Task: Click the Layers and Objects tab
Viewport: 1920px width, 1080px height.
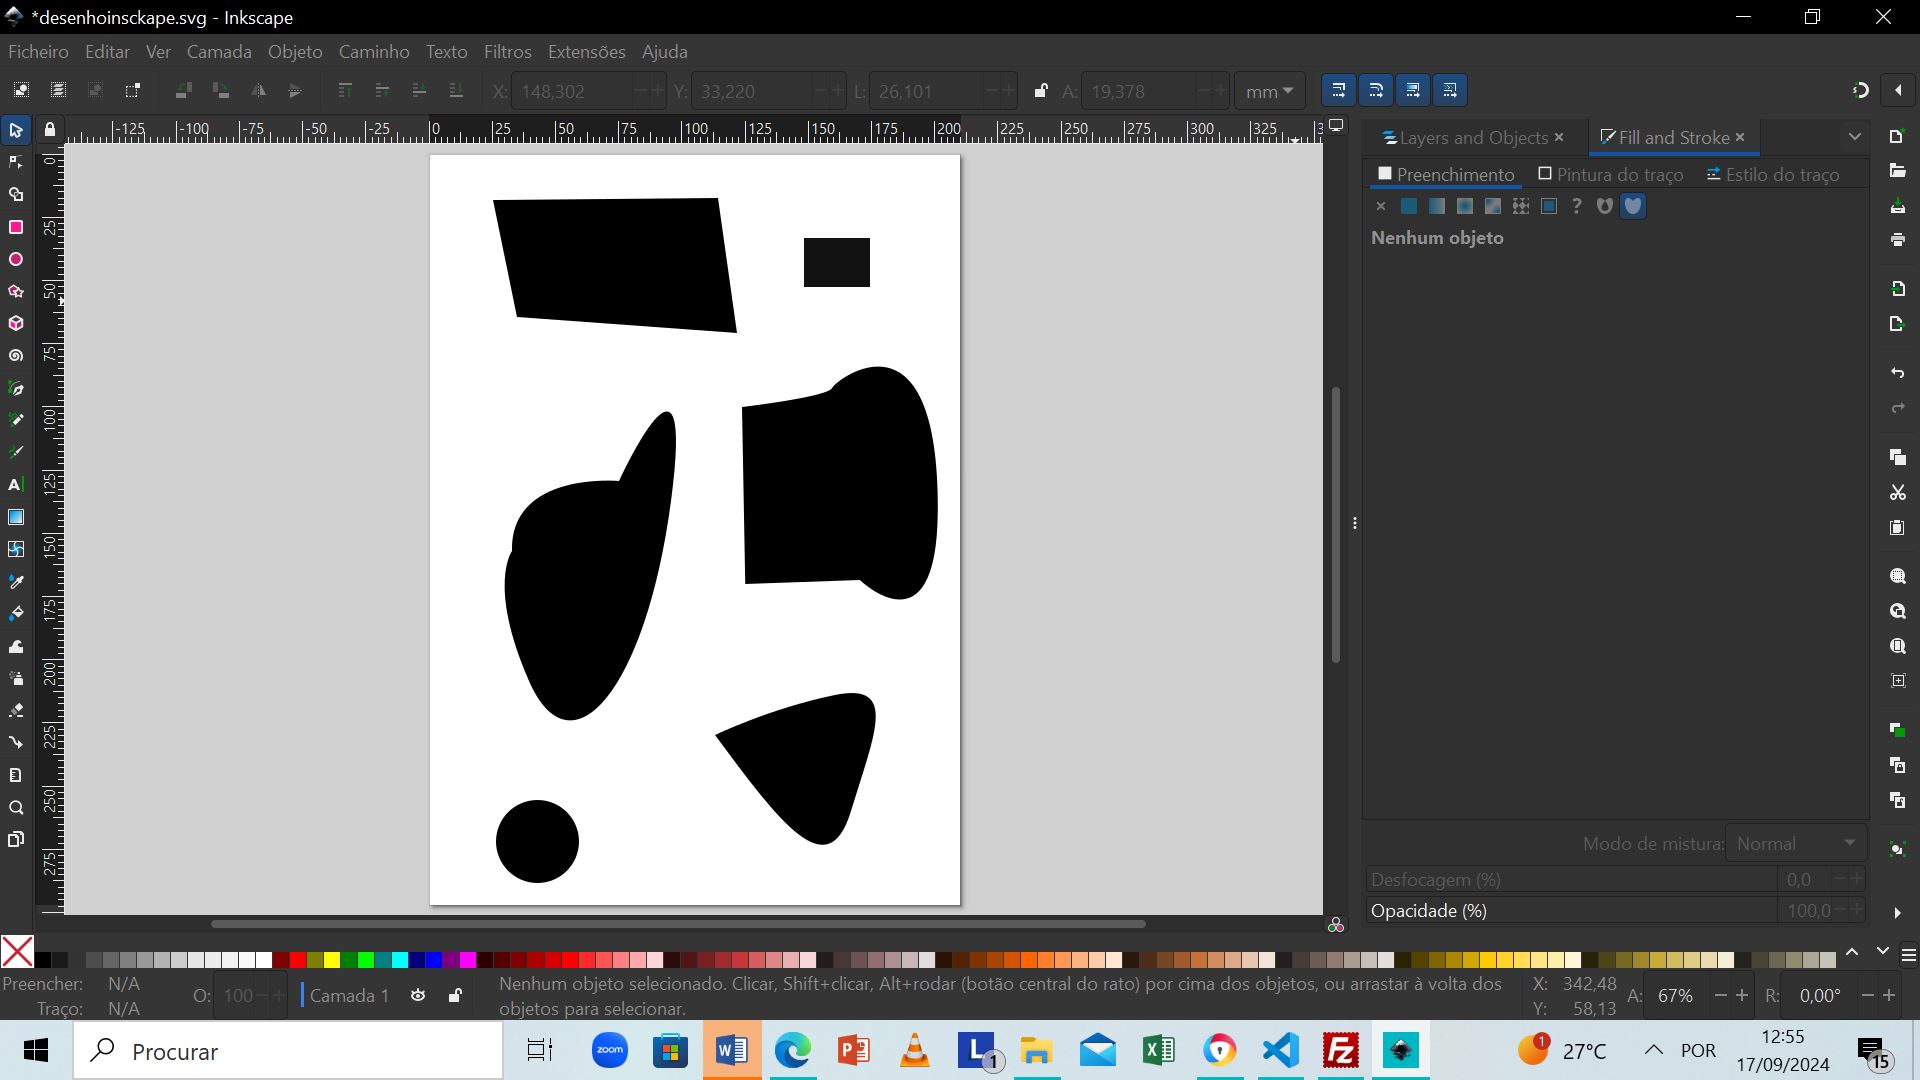Action: (x=1466, y=137)
